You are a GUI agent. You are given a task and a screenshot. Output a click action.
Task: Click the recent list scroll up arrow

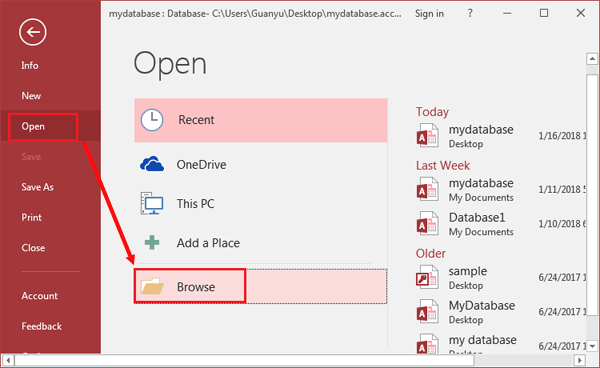tap(592, 59)
